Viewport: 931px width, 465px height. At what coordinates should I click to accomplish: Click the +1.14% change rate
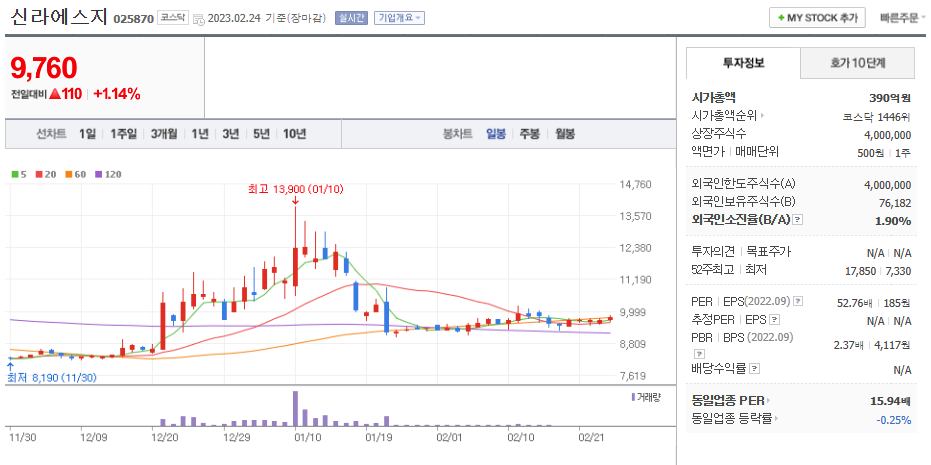click(116, 94)
